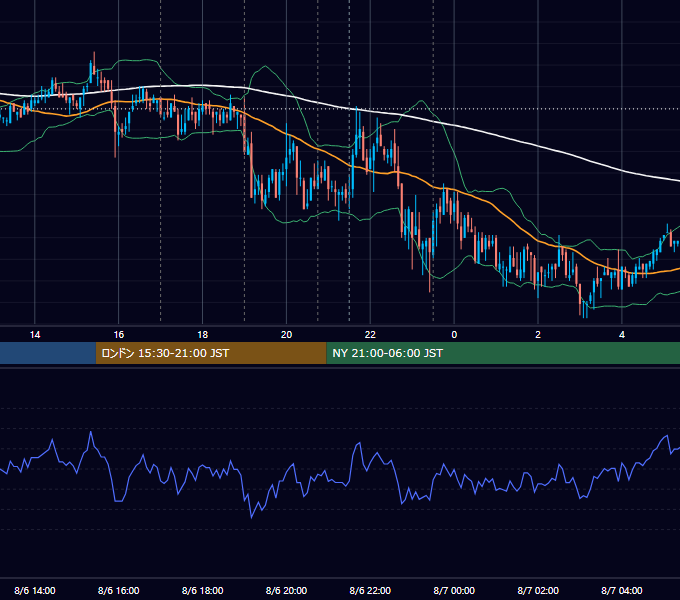
Task: Click the hour label 20 on the time axis
Action: click(x=286, y=335)
